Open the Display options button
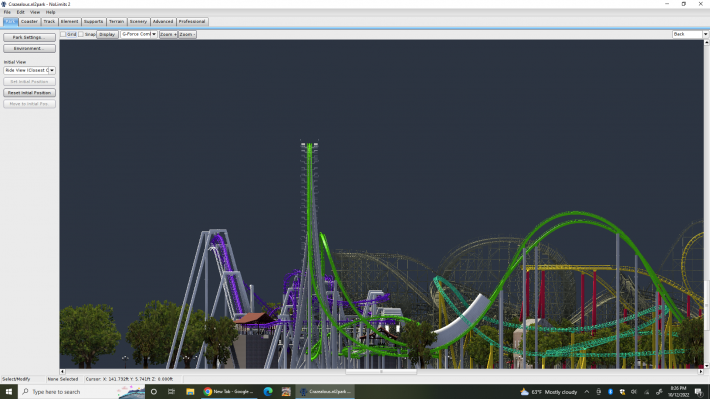Viewport: 710px width, 399px height. tap(107, 34)
